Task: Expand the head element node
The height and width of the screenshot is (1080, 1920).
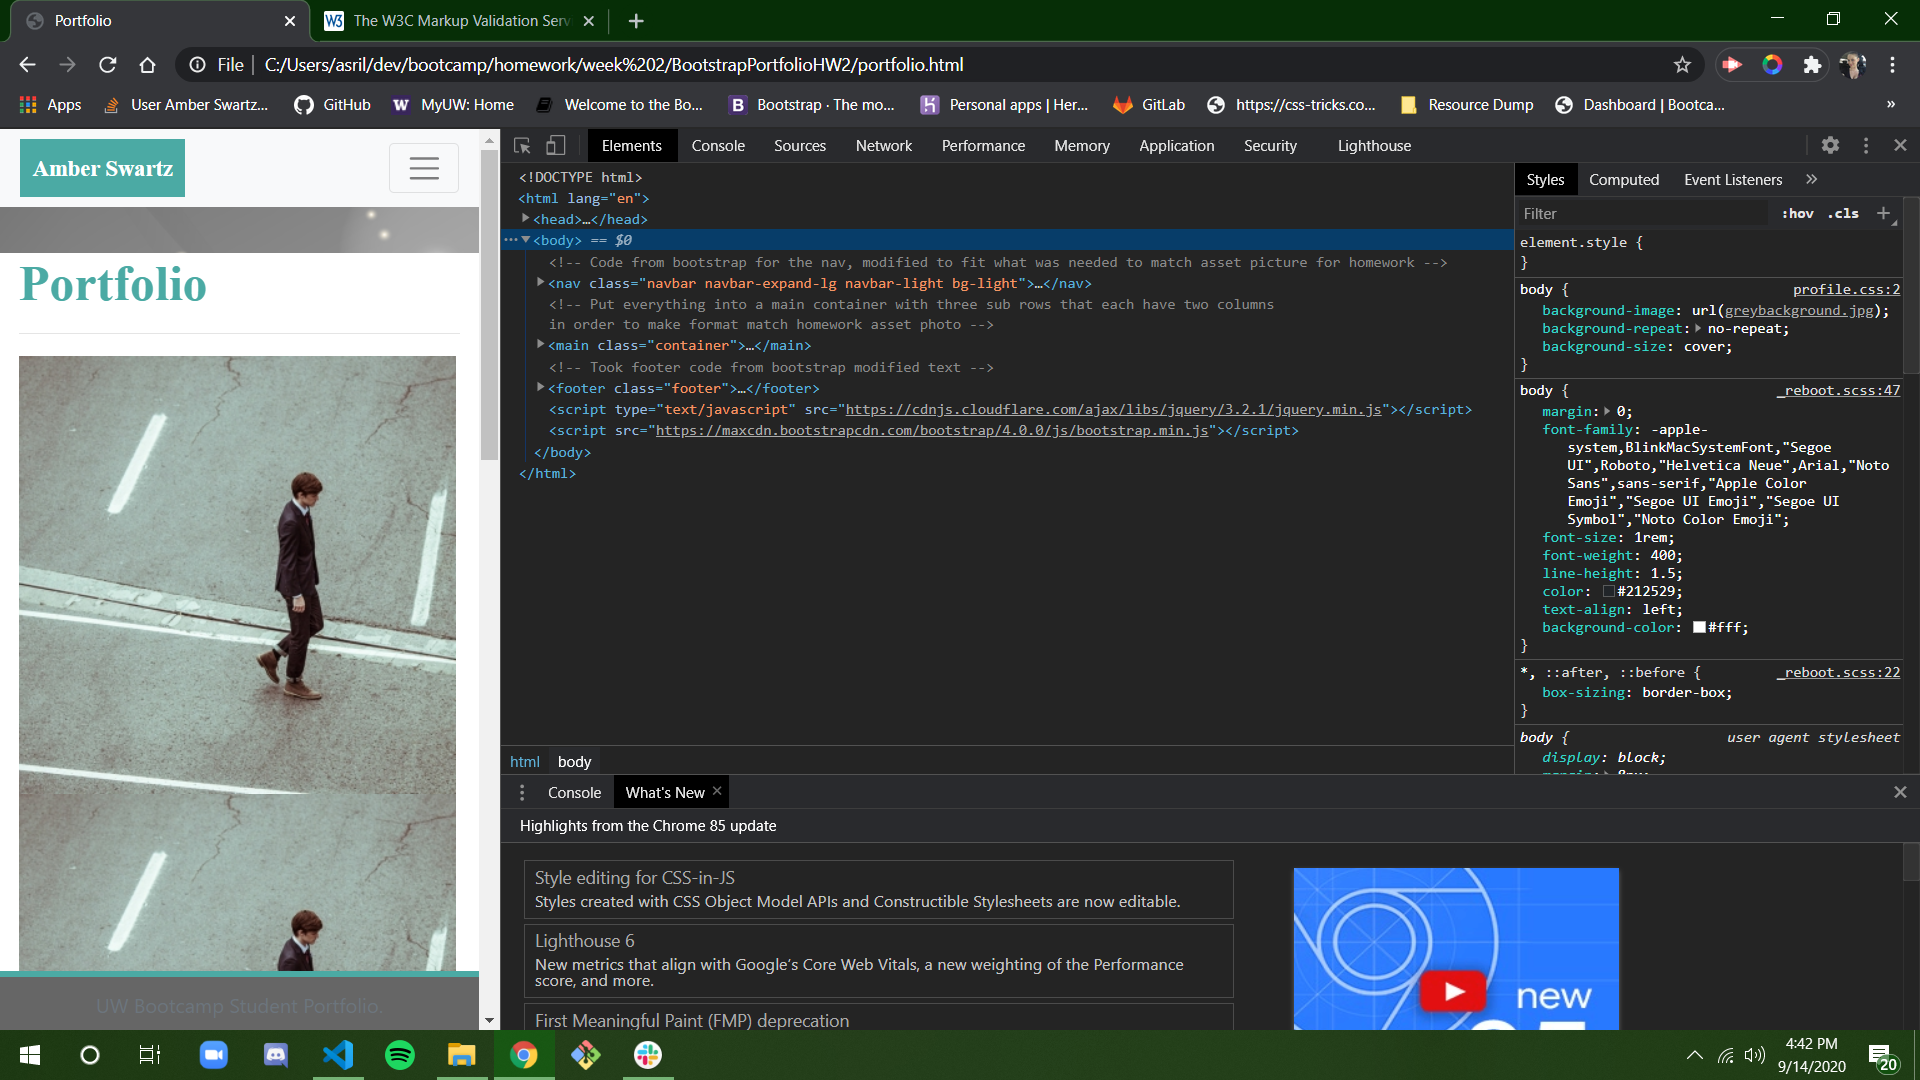Action: (525, 218)
